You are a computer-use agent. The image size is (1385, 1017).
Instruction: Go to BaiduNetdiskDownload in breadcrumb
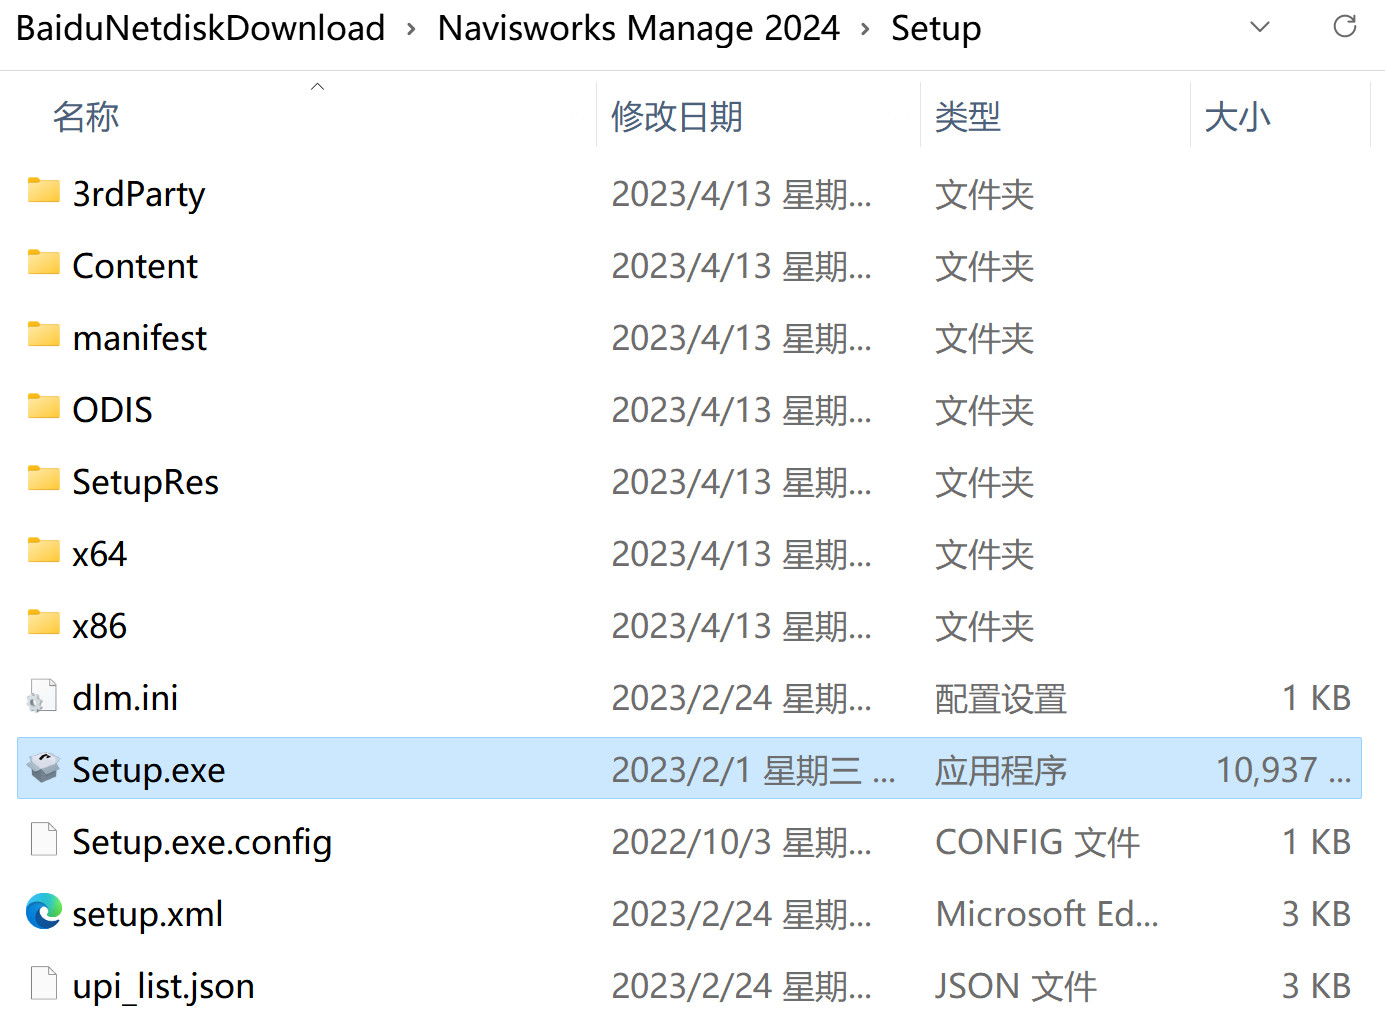[201, 28]
